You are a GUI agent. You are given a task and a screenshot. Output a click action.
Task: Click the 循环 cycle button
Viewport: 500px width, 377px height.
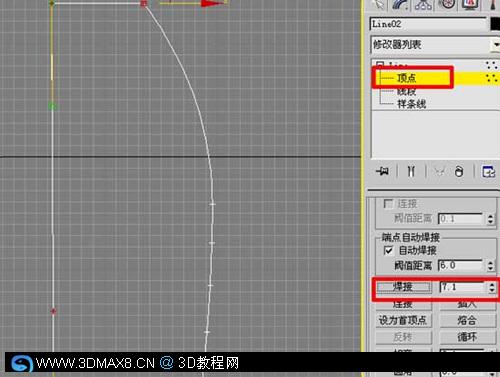(x=468, y=337)
